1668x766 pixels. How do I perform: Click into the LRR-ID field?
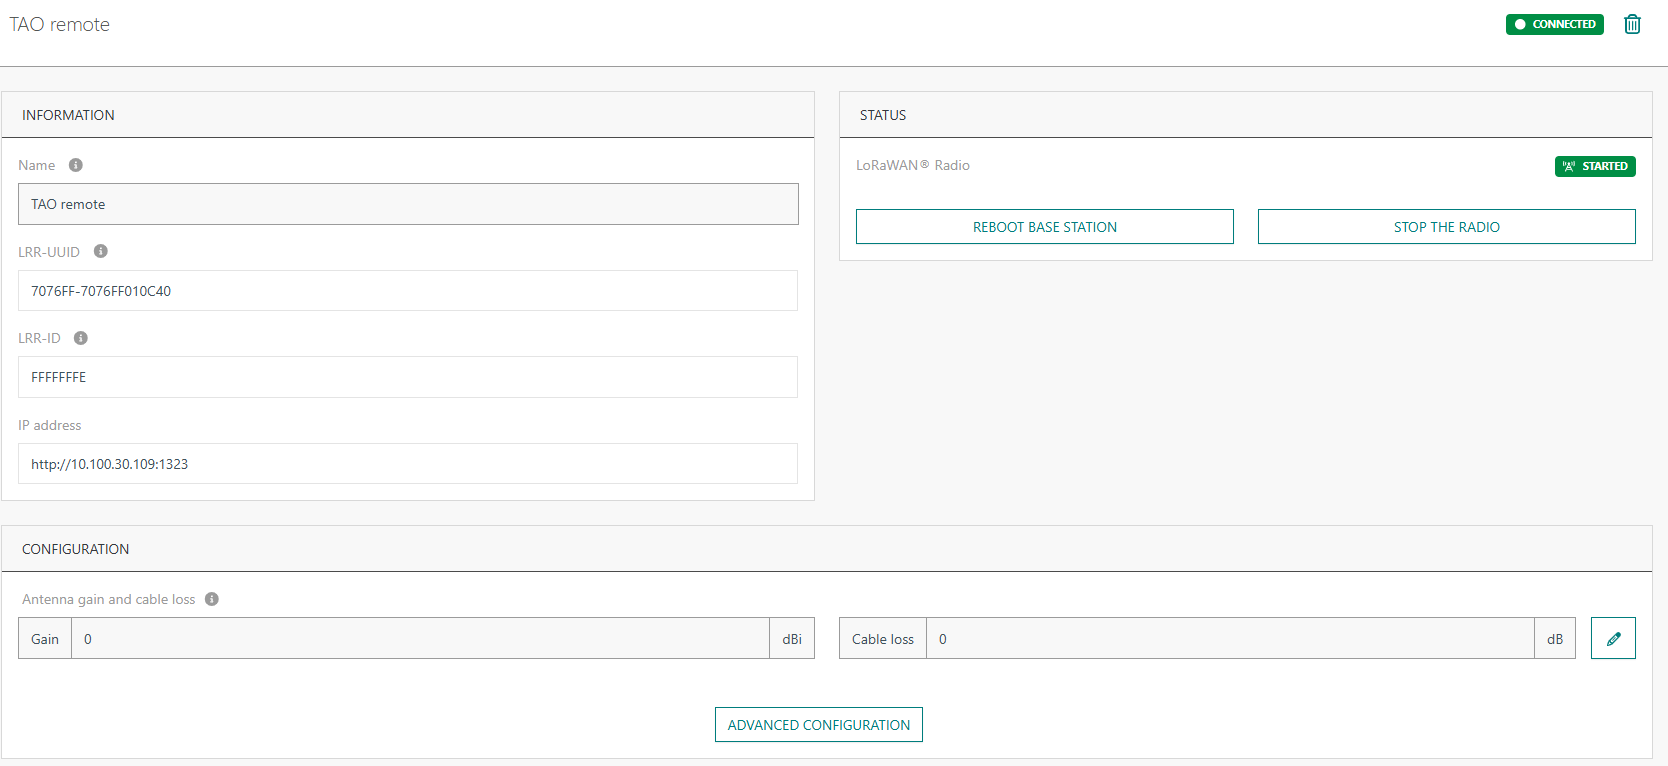click(x=408, y=377)
